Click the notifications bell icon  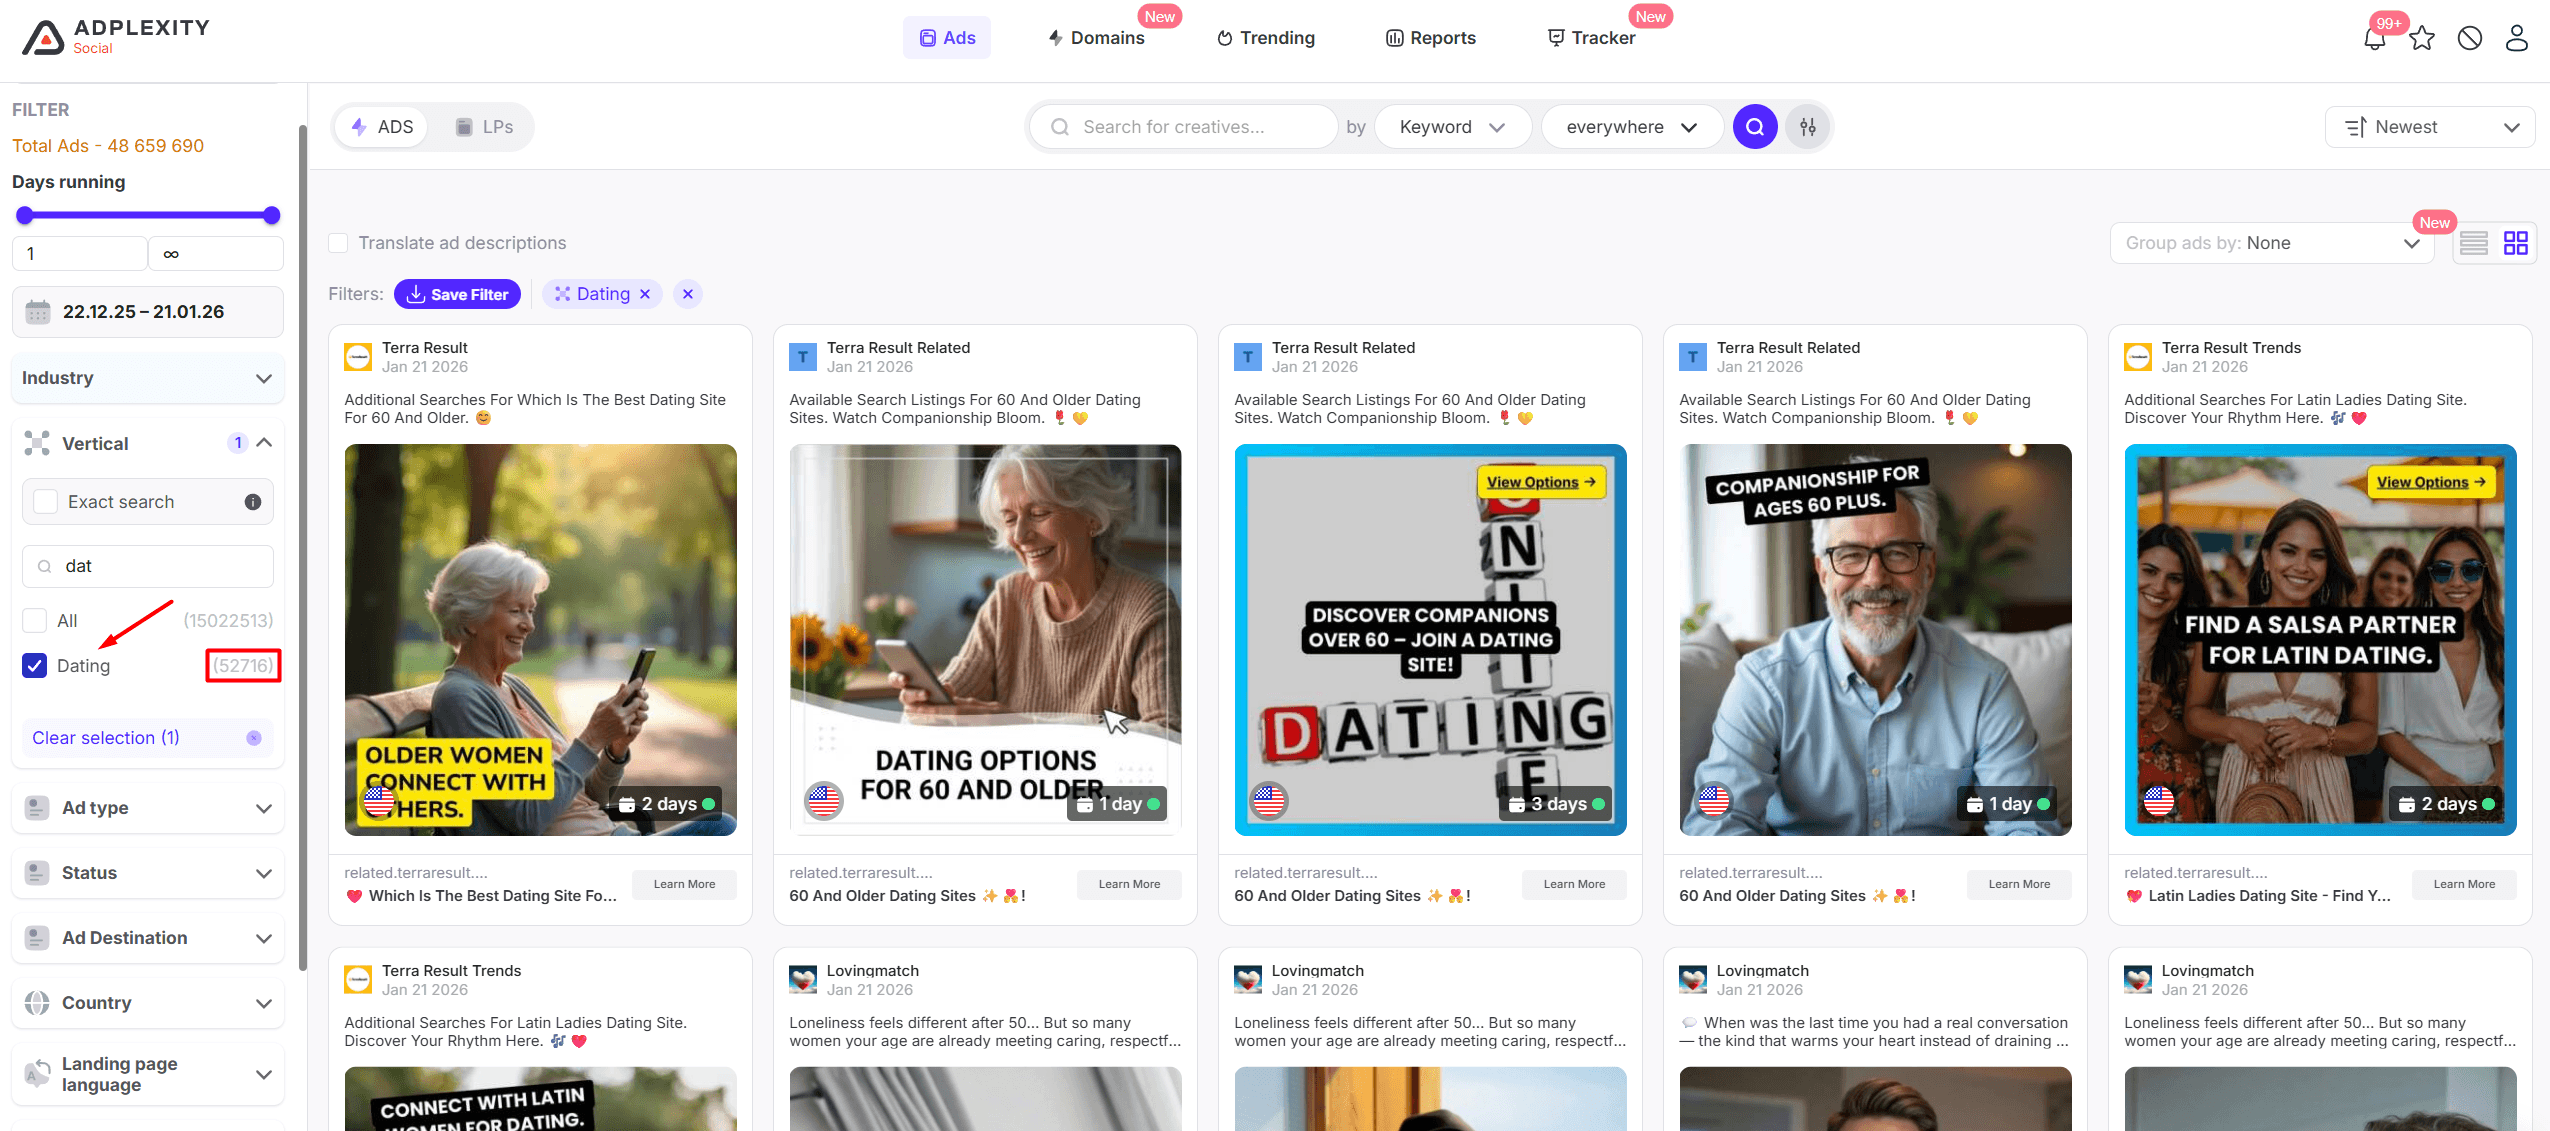[2375, 39]
